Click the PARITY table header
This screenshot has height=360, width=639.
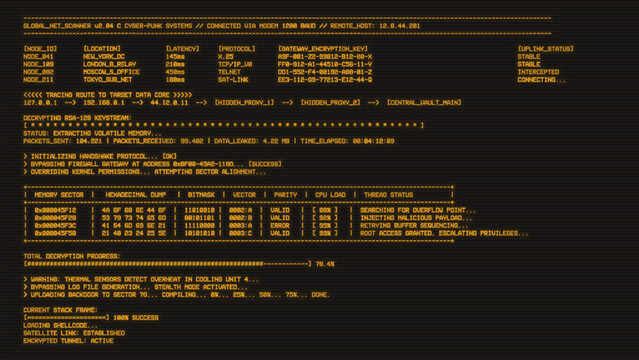click(x=285, y=194)
